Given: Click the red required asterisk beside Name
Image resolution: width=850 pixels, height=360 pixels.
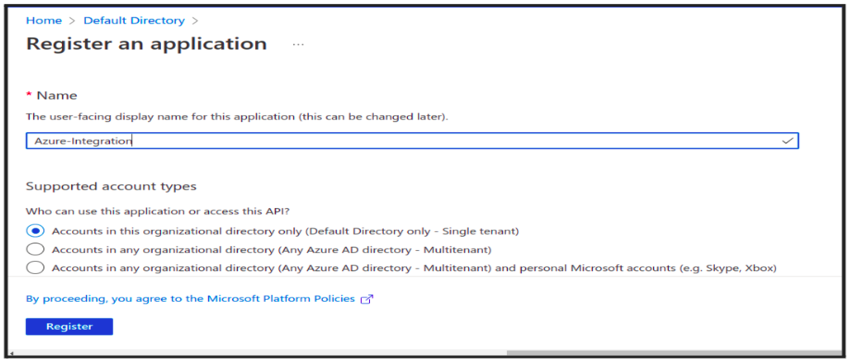Looking at the screenshot, I should click(x=29, y=95).
